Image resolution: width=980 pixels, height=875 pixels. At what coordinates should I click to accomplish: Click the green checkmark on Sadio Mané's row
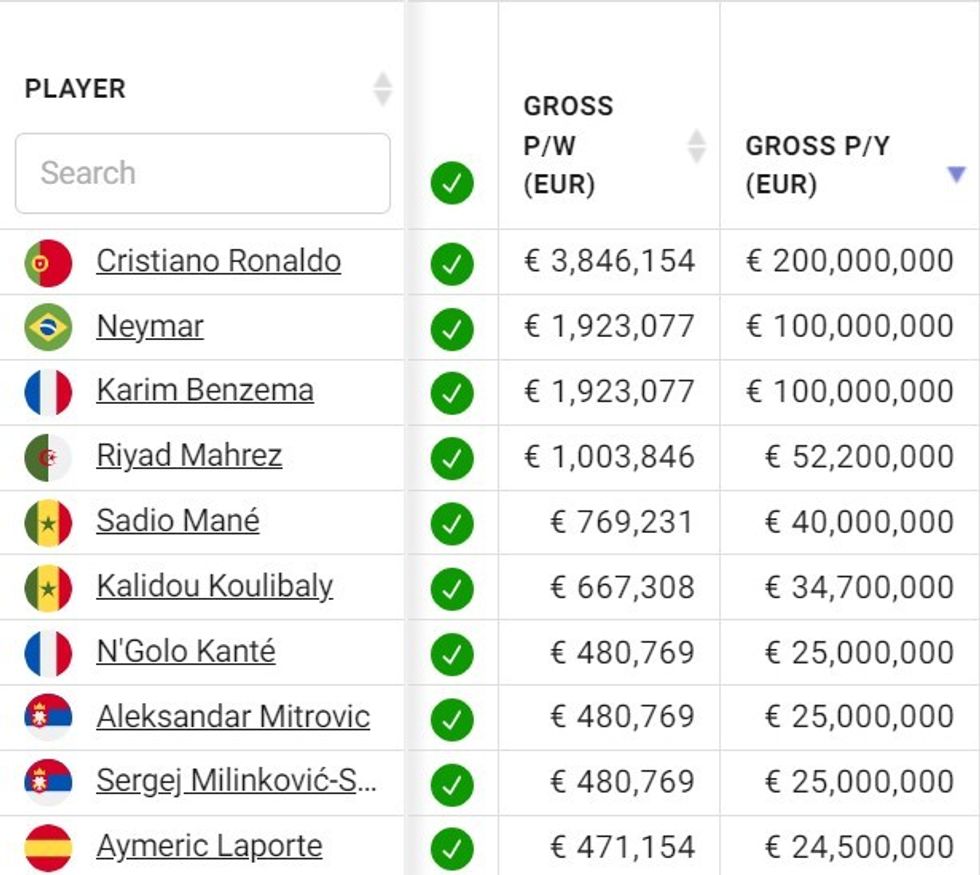[x=452, y=521]
